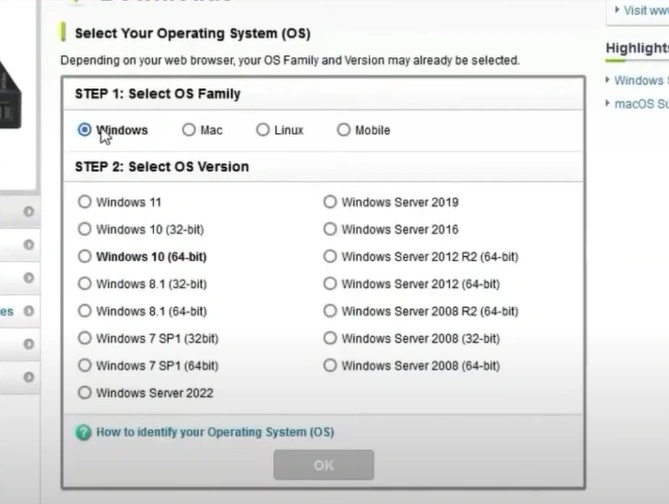The image size is (669, 504).
Task: Choose the Mac OS family option
Action: pos(189,130)
